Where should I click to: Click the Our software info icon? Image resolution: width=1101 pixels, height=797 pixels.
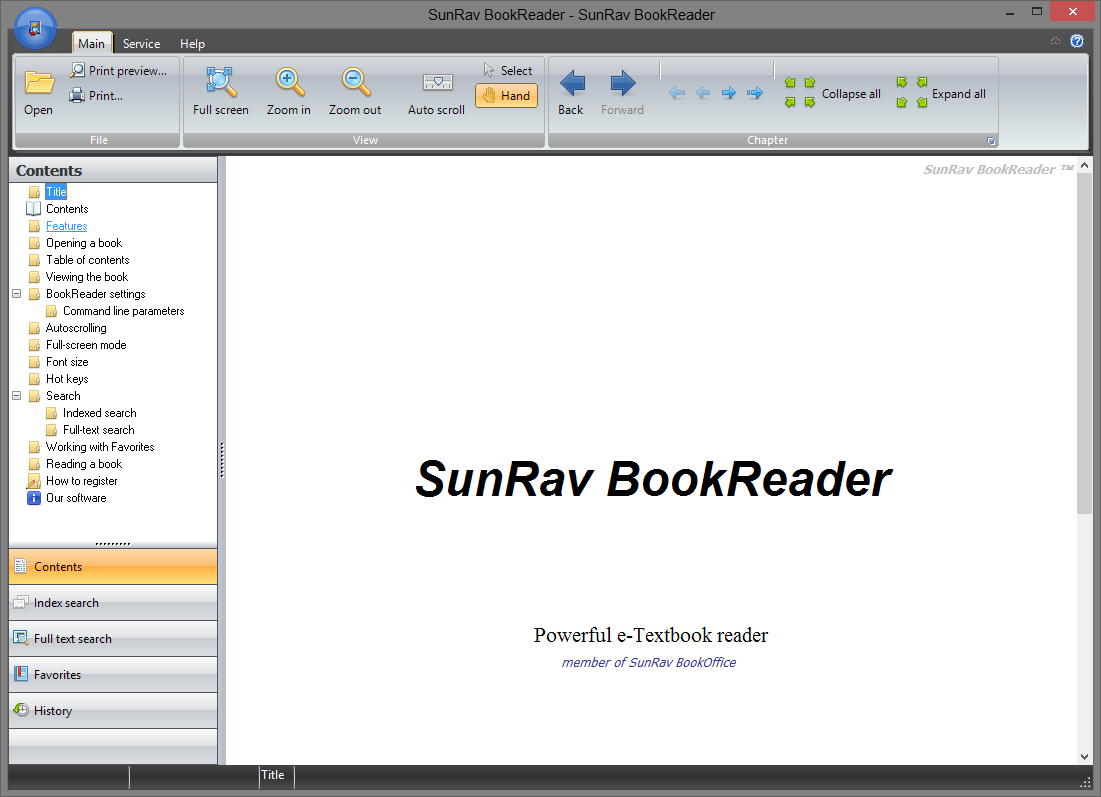pyautogui.click(x=34, y=498)
